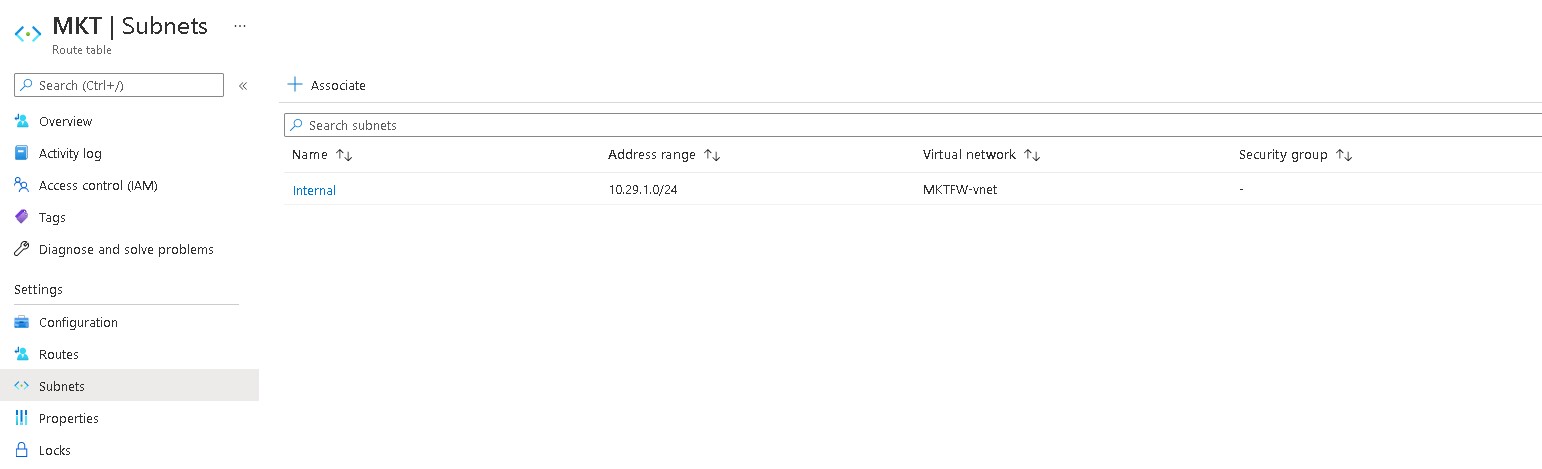The height and width of the screenshot is (469, 1542).
Task: Click the purple Tags icon
Action: click(22, 217)
